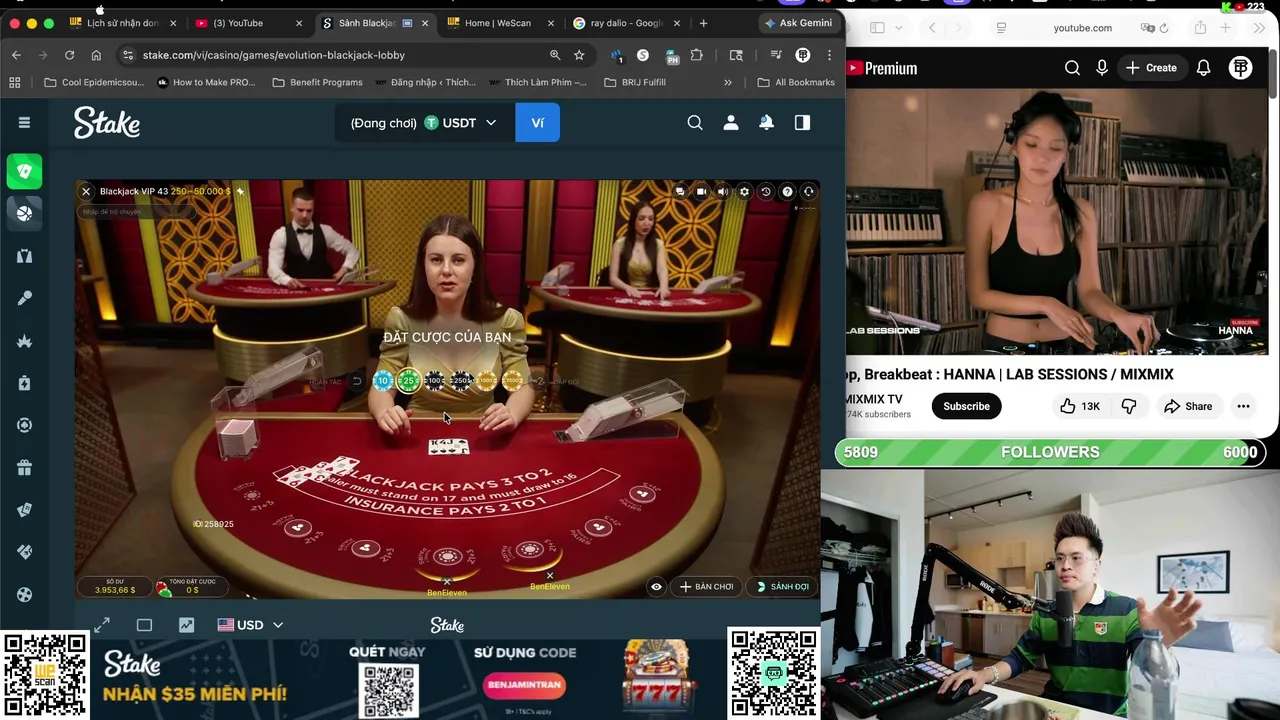Viewport: 1280px width, 720px height.
Task: Toggle Stake fullscreen expand arrows icon
Action: [x=102, y=625]
